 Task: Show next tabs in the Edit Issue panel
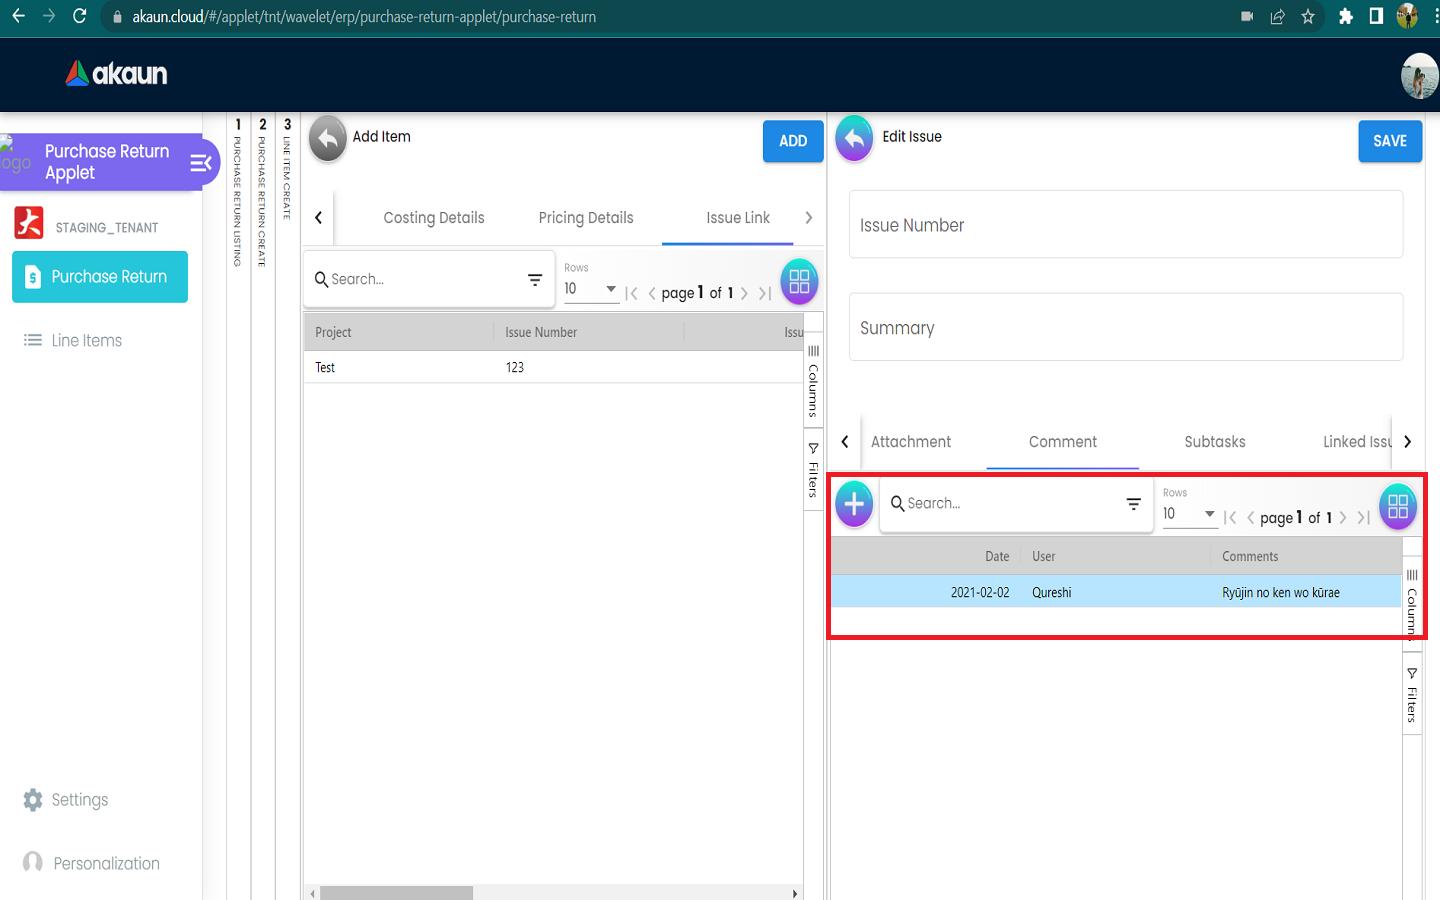(1407, 442)
